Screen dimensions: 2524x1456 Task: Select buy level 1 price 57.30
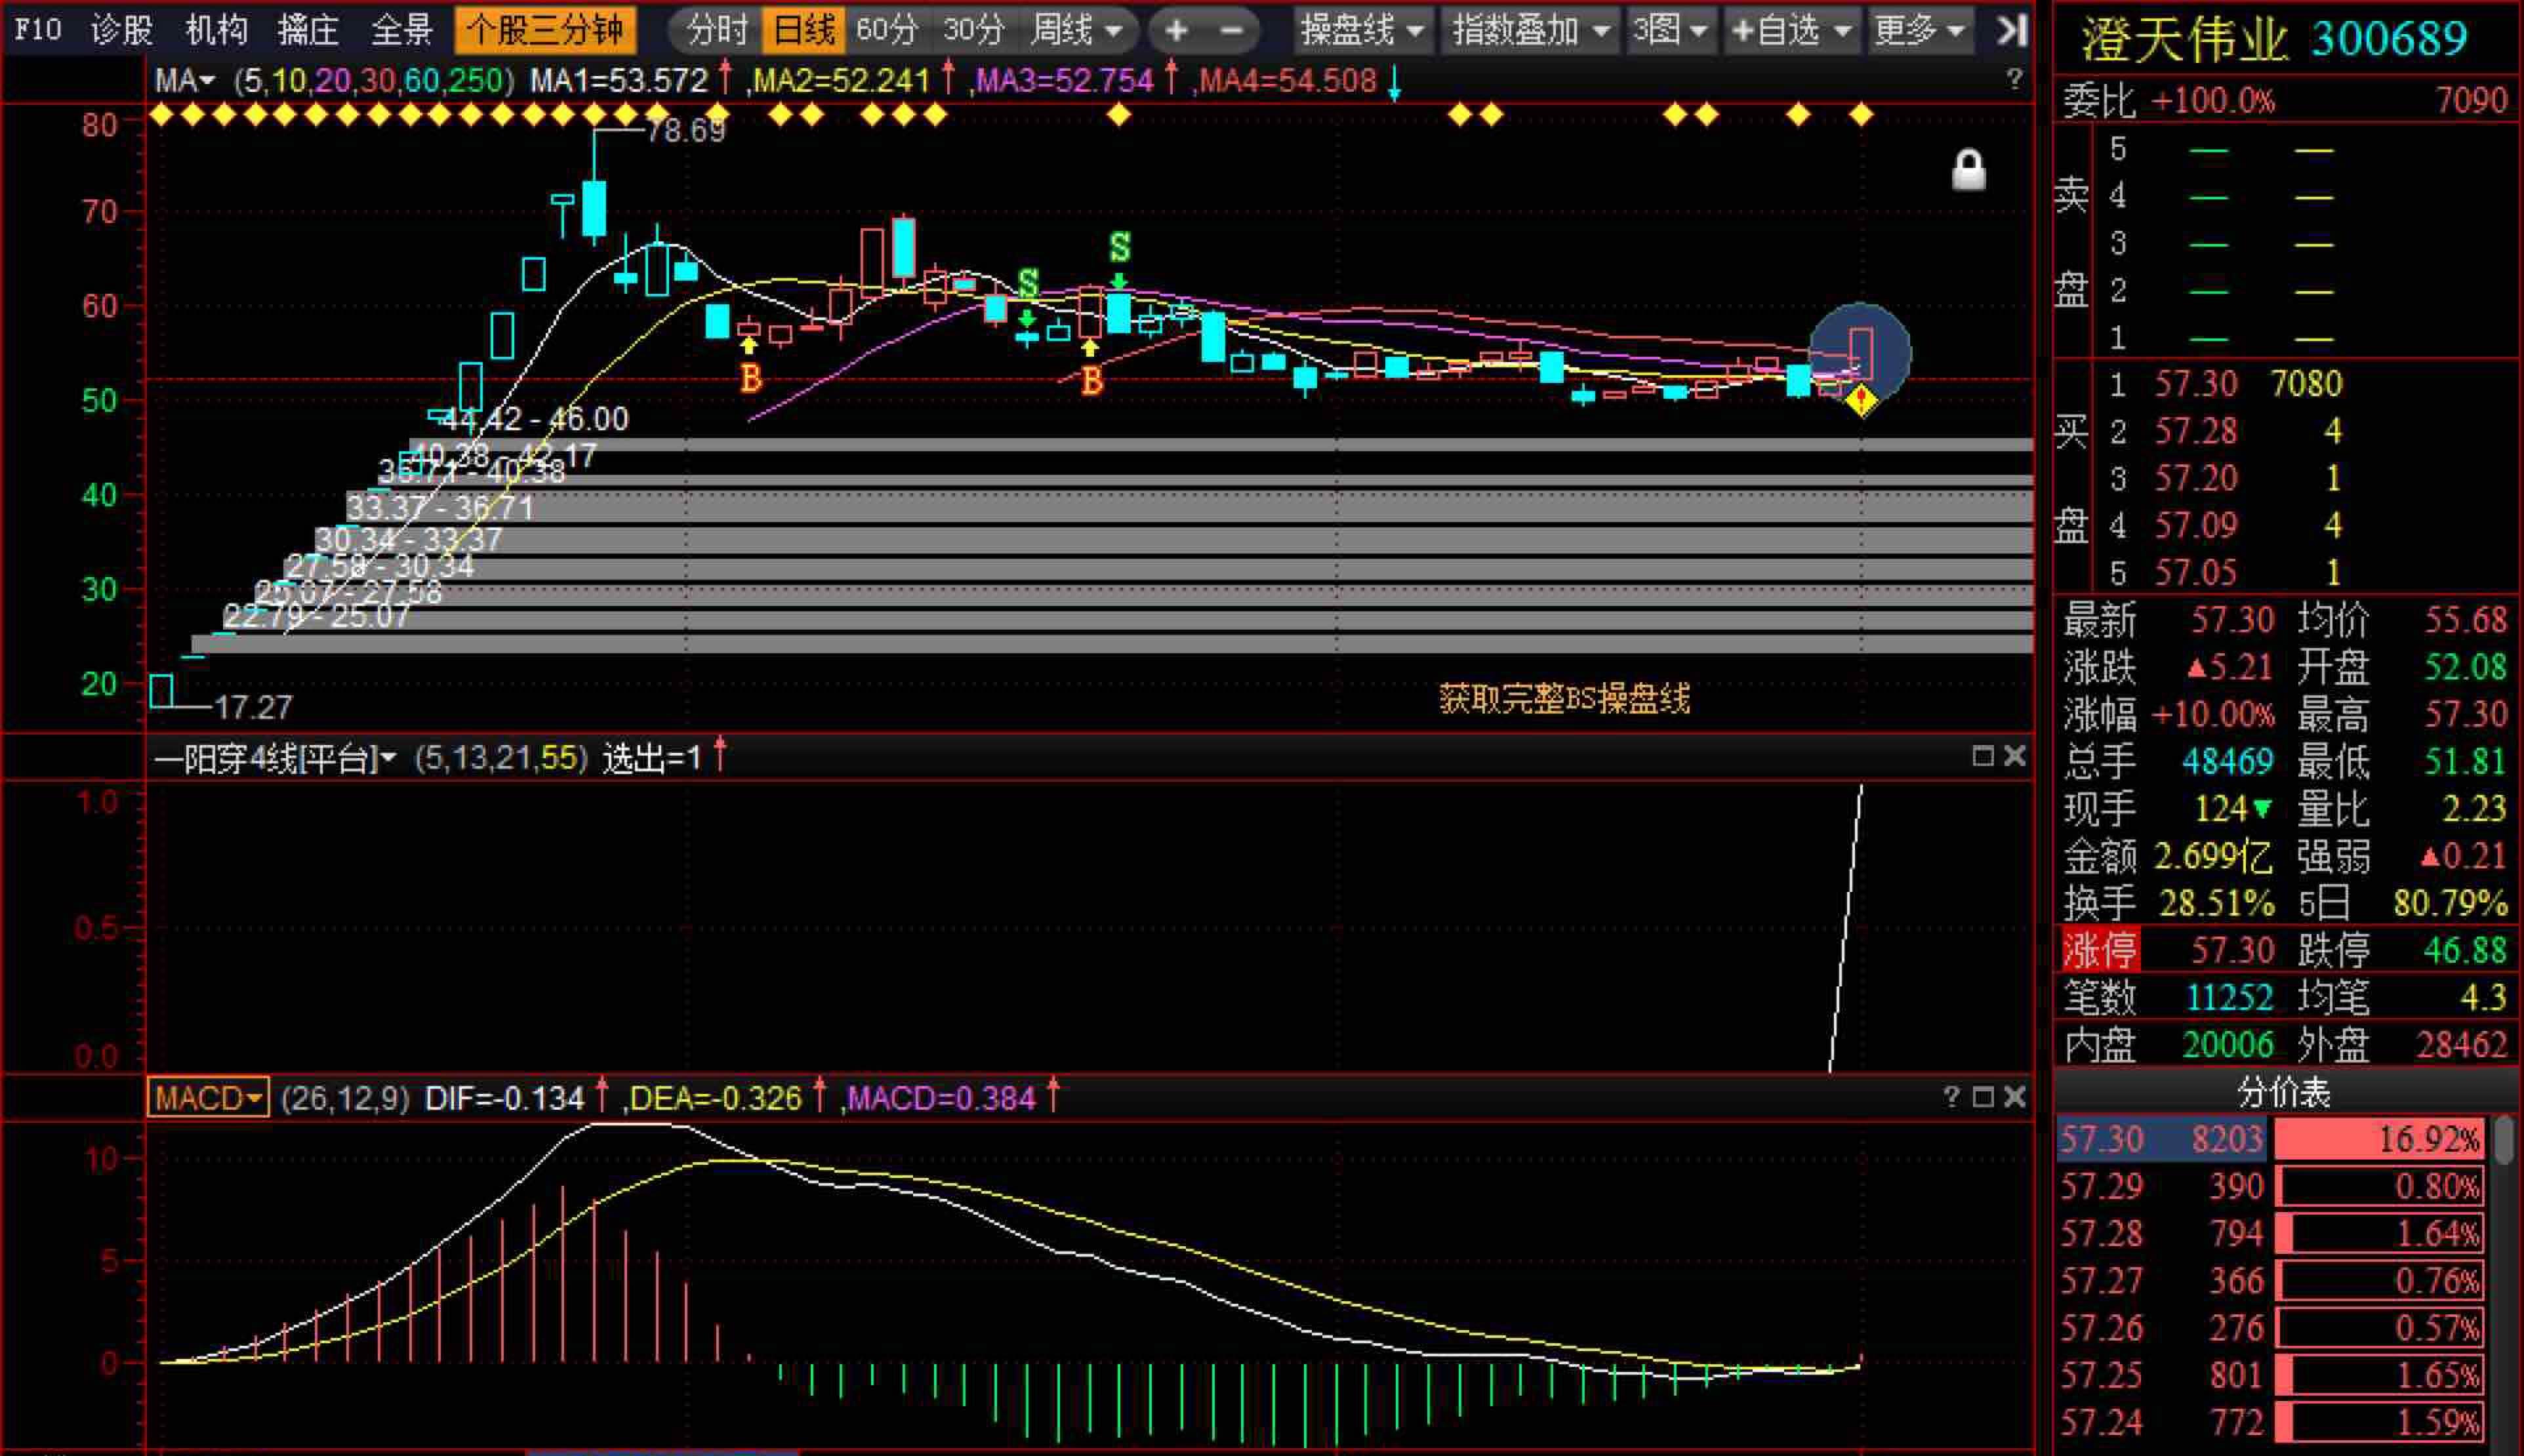tap(2195, 384)
